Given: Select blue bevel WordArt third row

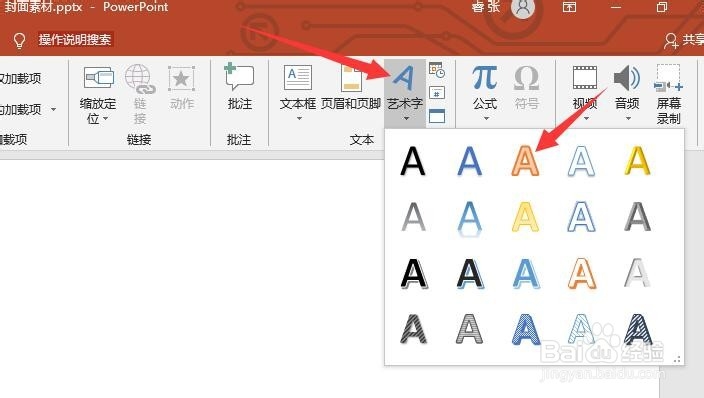Looking at the screenshot, I should click(526, 274).
